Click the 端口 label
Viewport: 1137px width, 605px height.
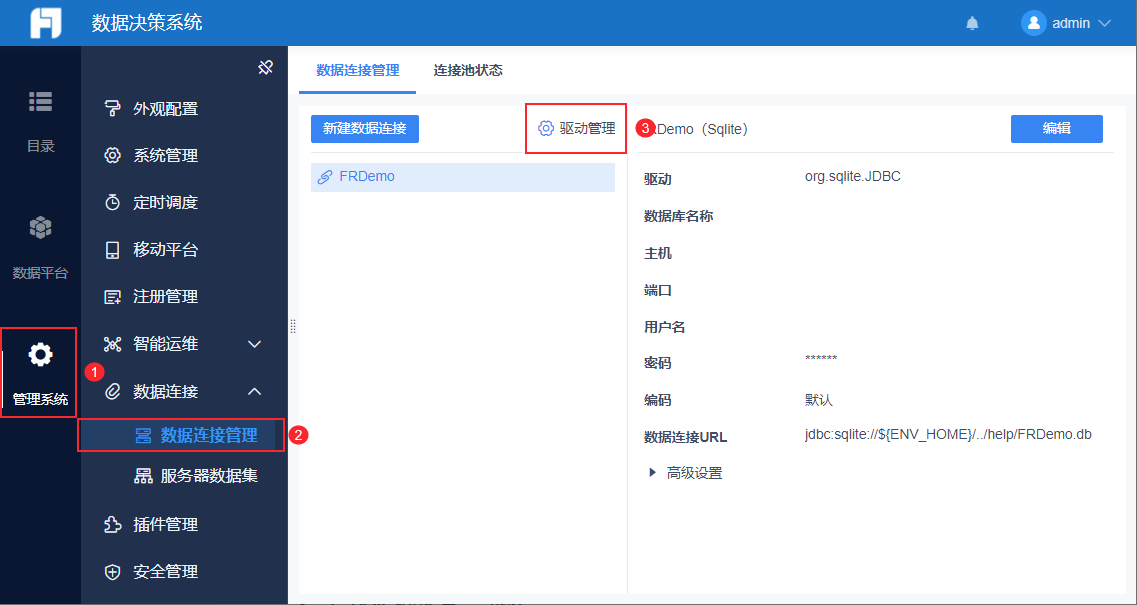pyautogui.click(x=658, y=290)
